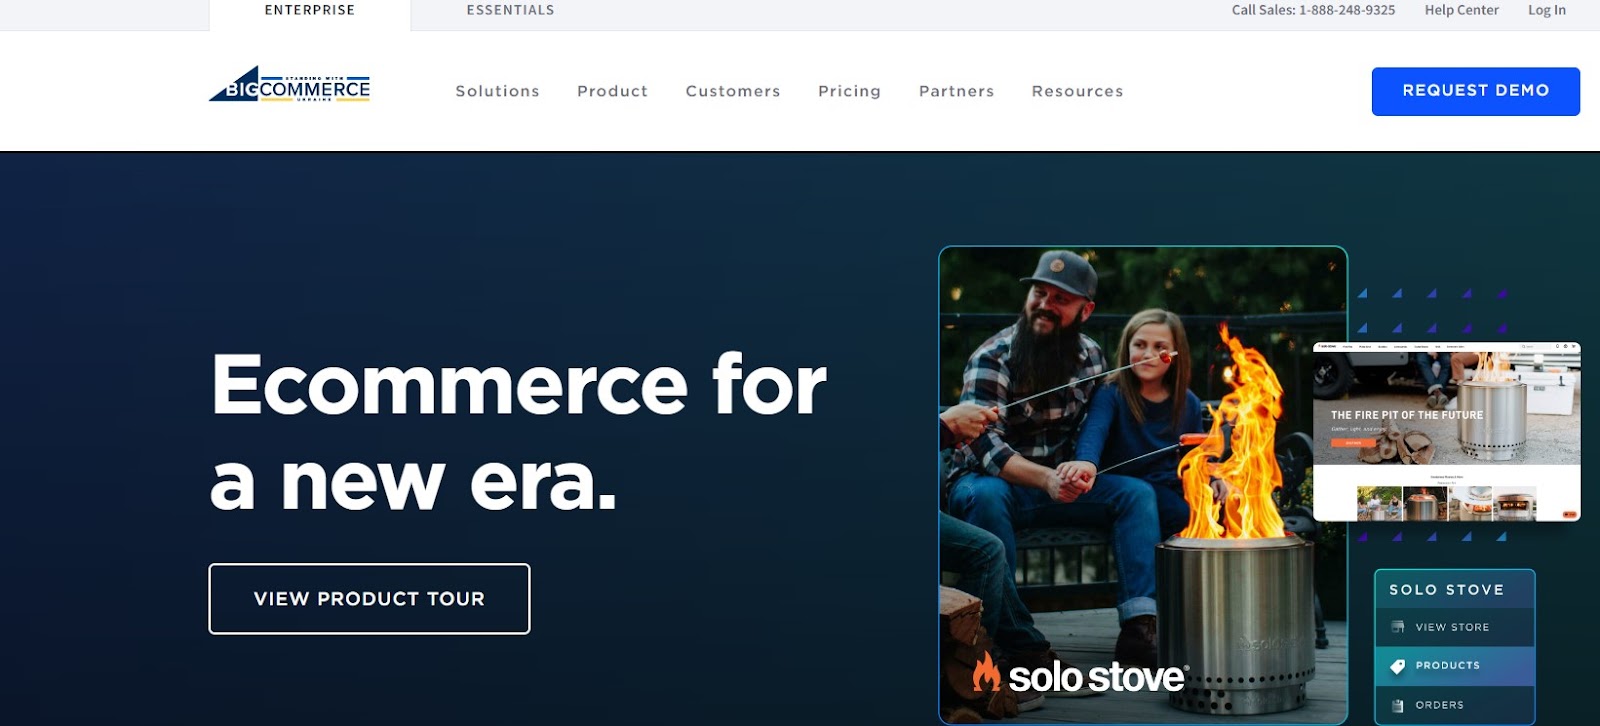Viewport: 1600px width, 726px height.
Task: Open the Help Center link
Action: pos(1461,10)
